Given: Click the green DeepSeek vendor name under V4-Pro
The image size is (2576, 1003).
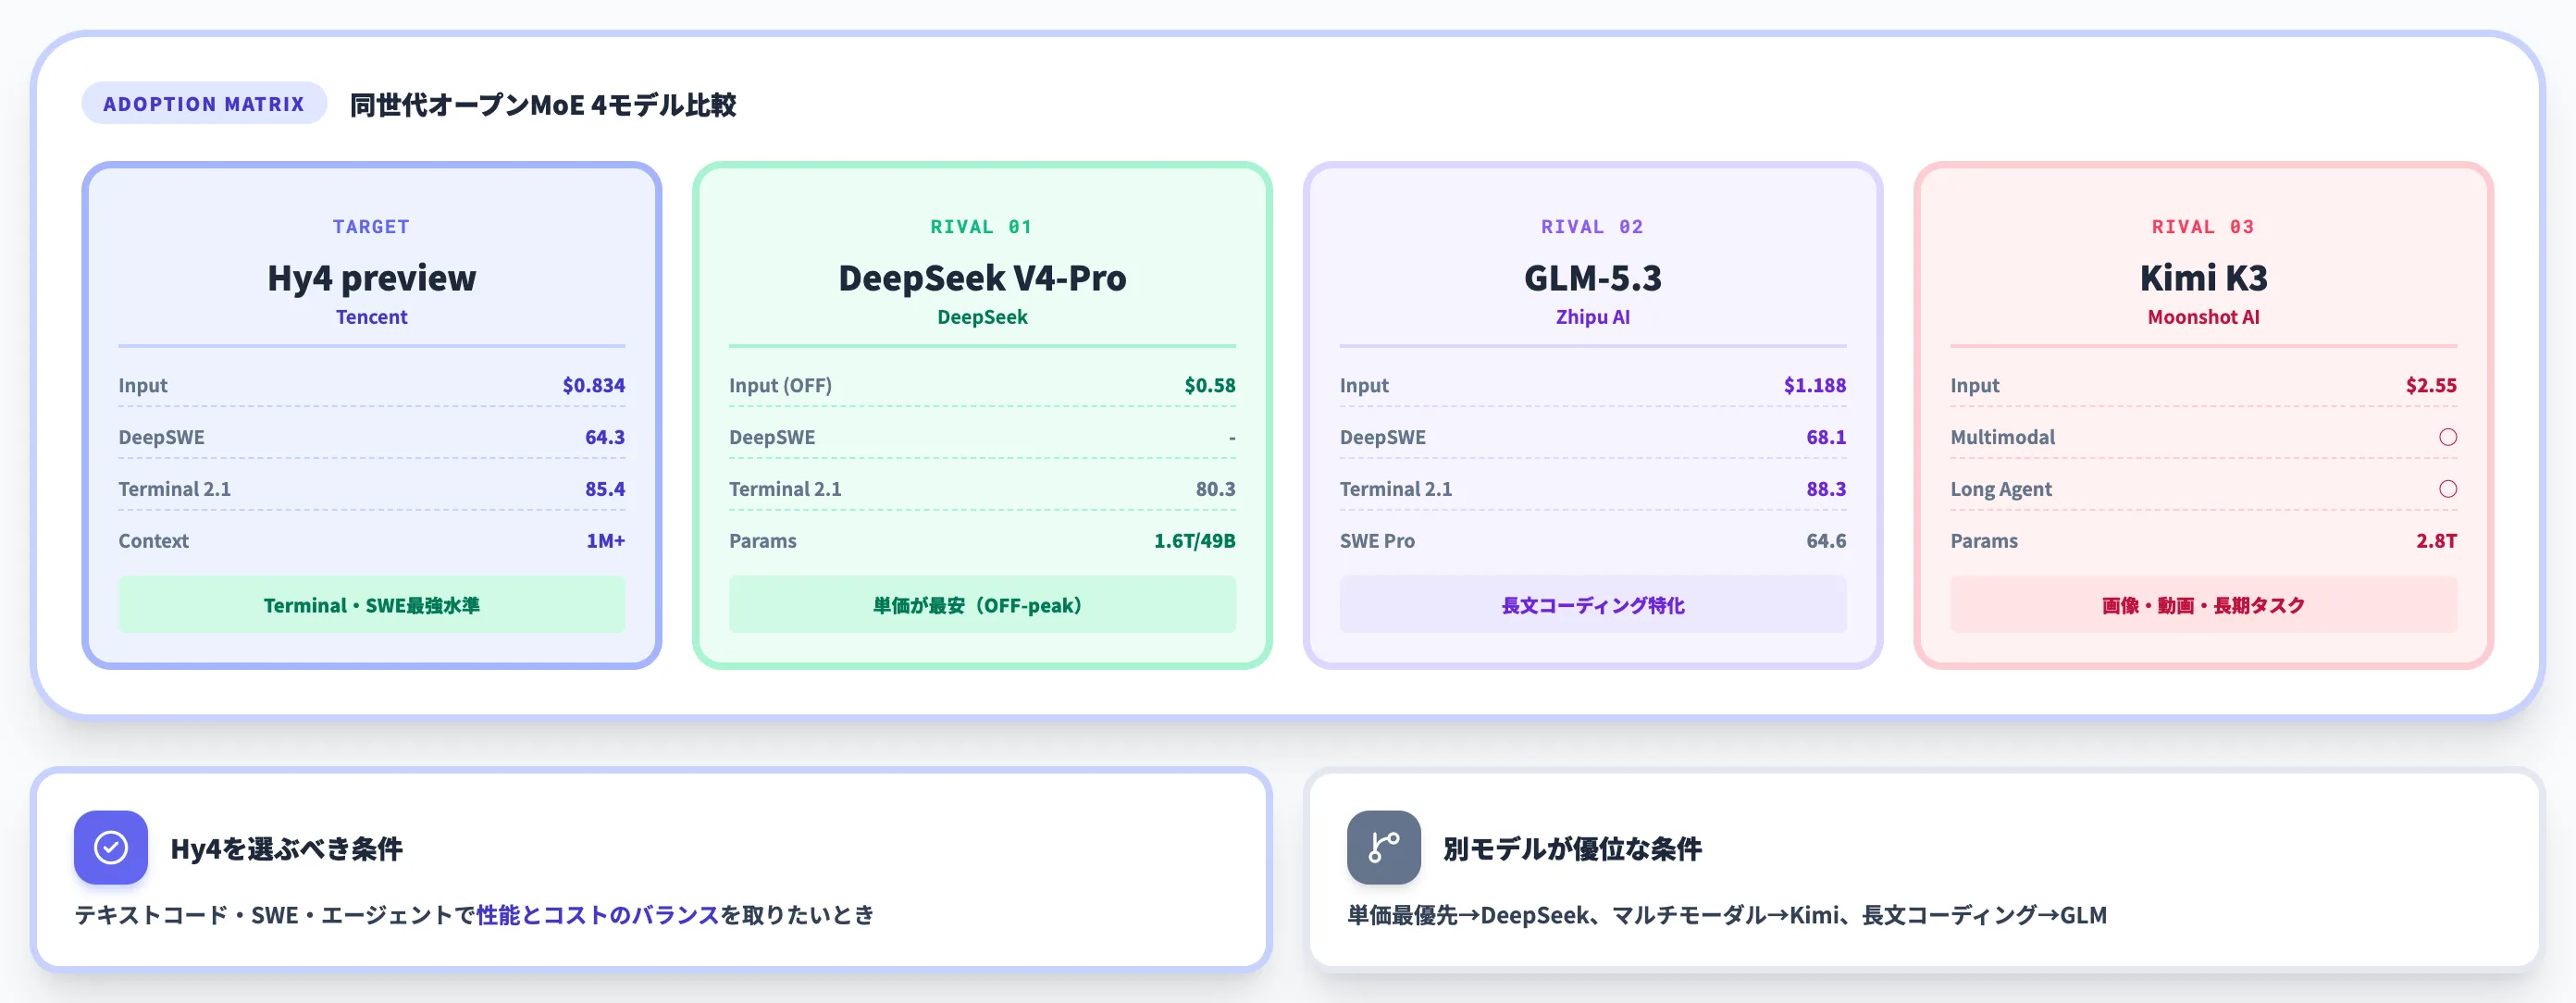Looking at the screenshot, I should coord(982,316).
